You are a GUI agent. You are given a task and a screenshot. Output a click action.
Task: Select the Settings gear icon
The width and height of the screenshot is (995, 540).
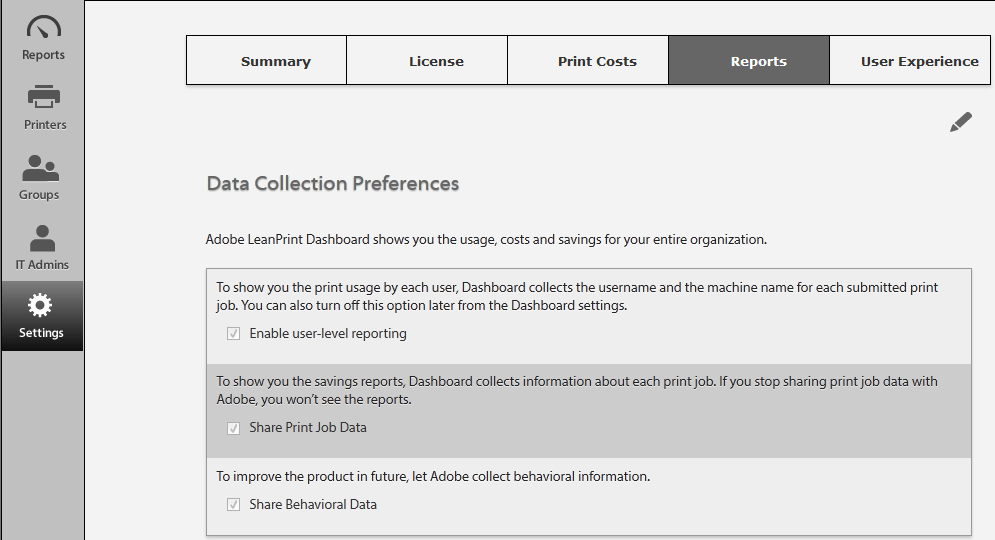click(x=41, y=305)
